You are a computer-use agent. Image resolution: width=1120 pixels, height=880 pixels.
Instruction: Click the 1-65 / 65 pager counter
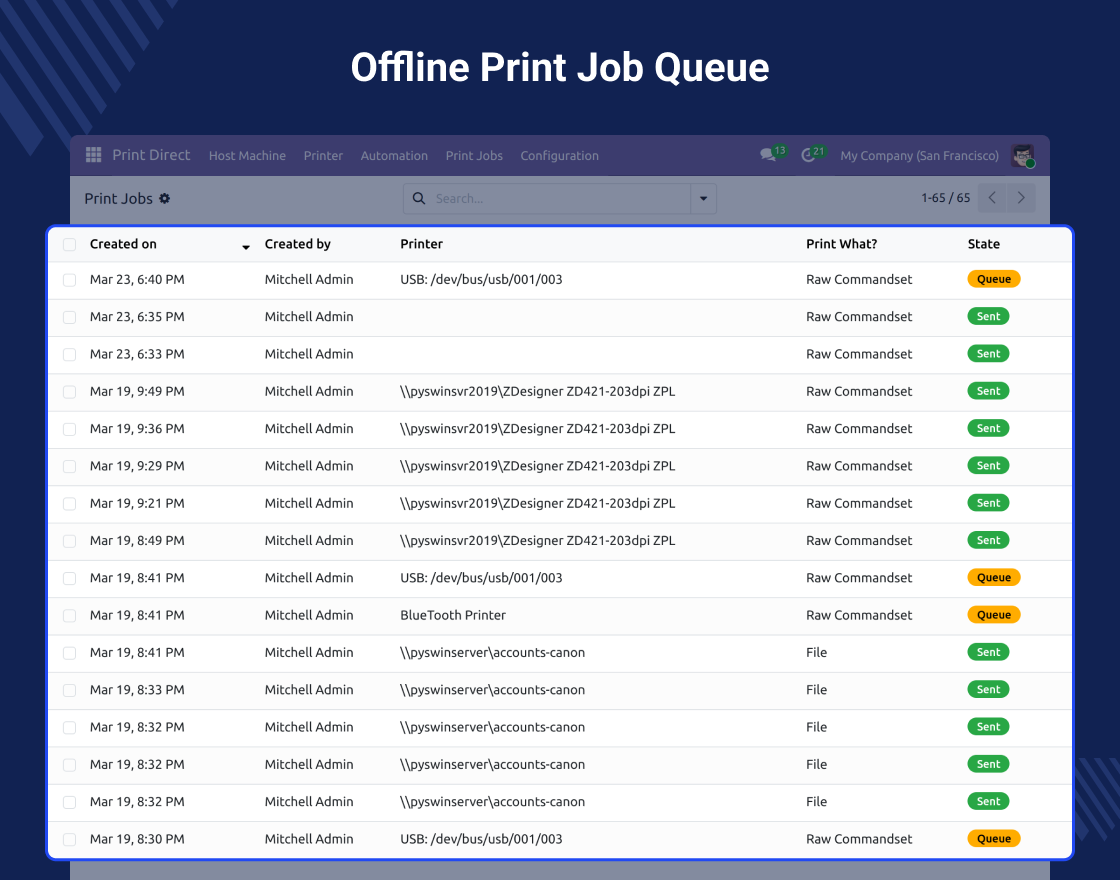click(x=945, y=198)
